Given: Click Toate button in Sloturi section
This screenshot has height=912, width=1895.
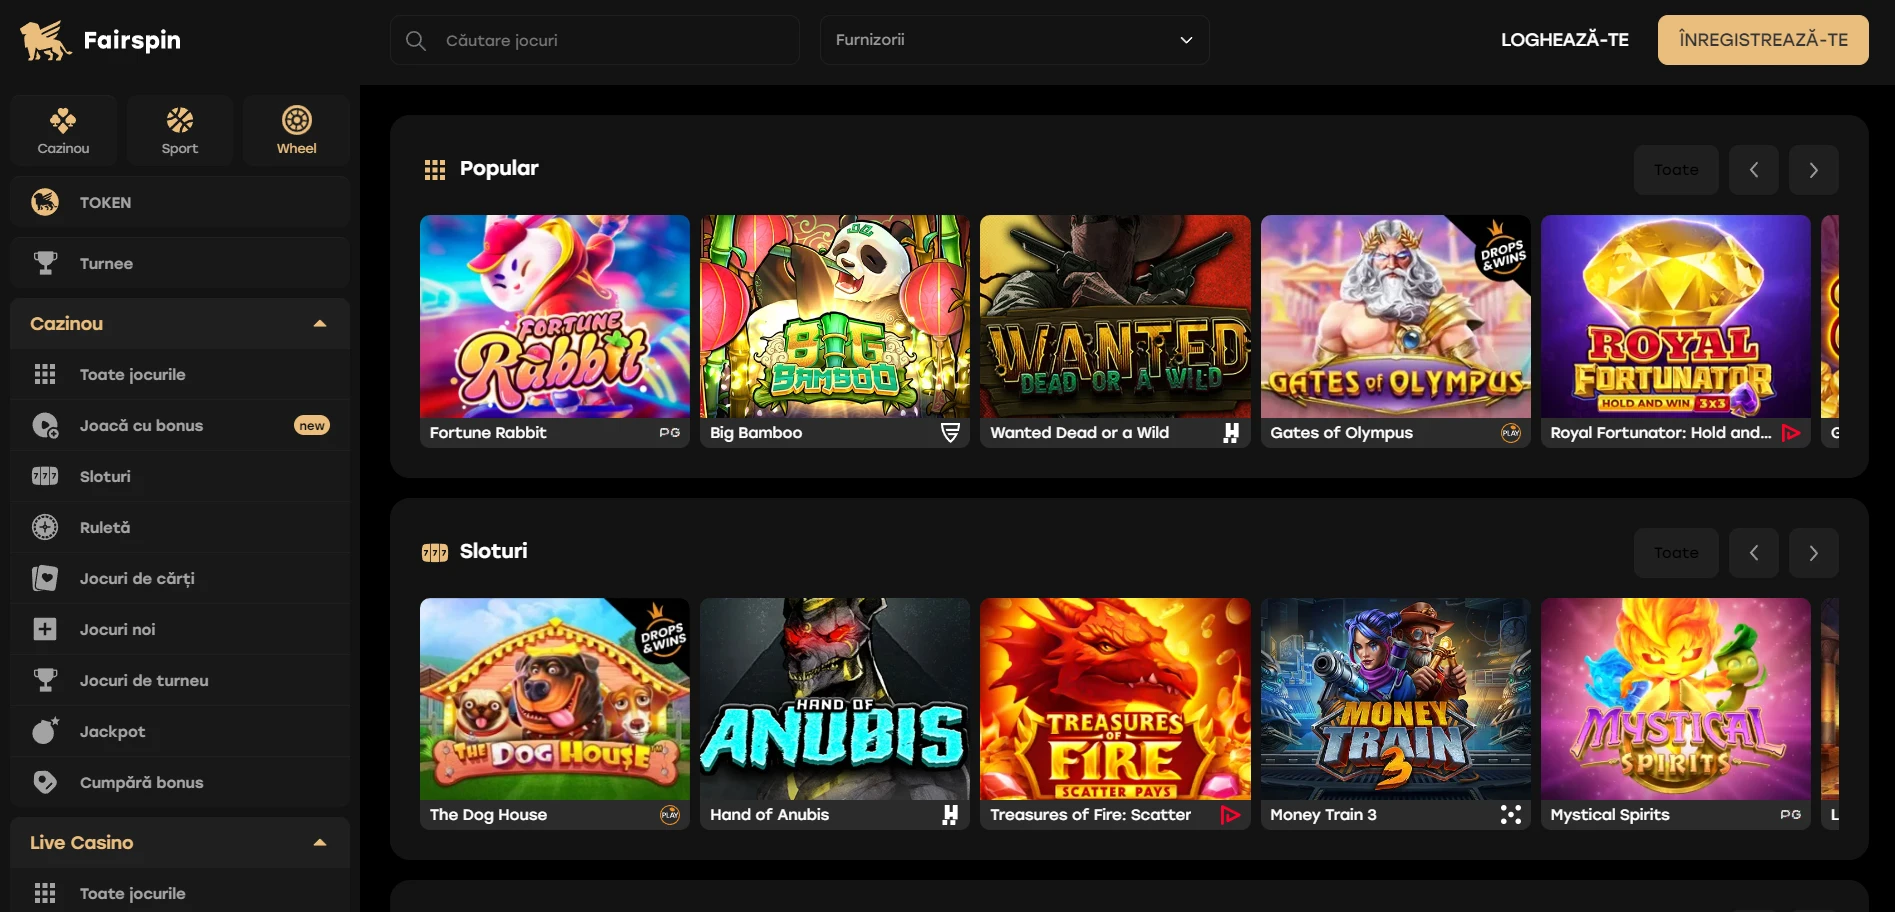Looking at the screenshot, I should point(1676,553).
